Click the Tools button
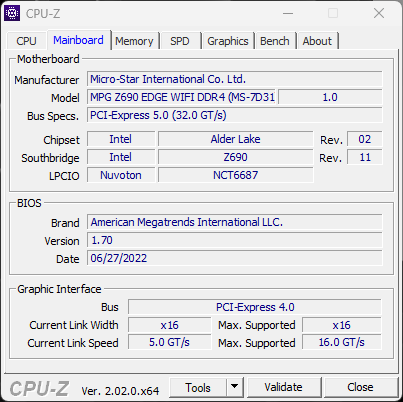This screenshot has width=403, height=402. click(198, 387)
